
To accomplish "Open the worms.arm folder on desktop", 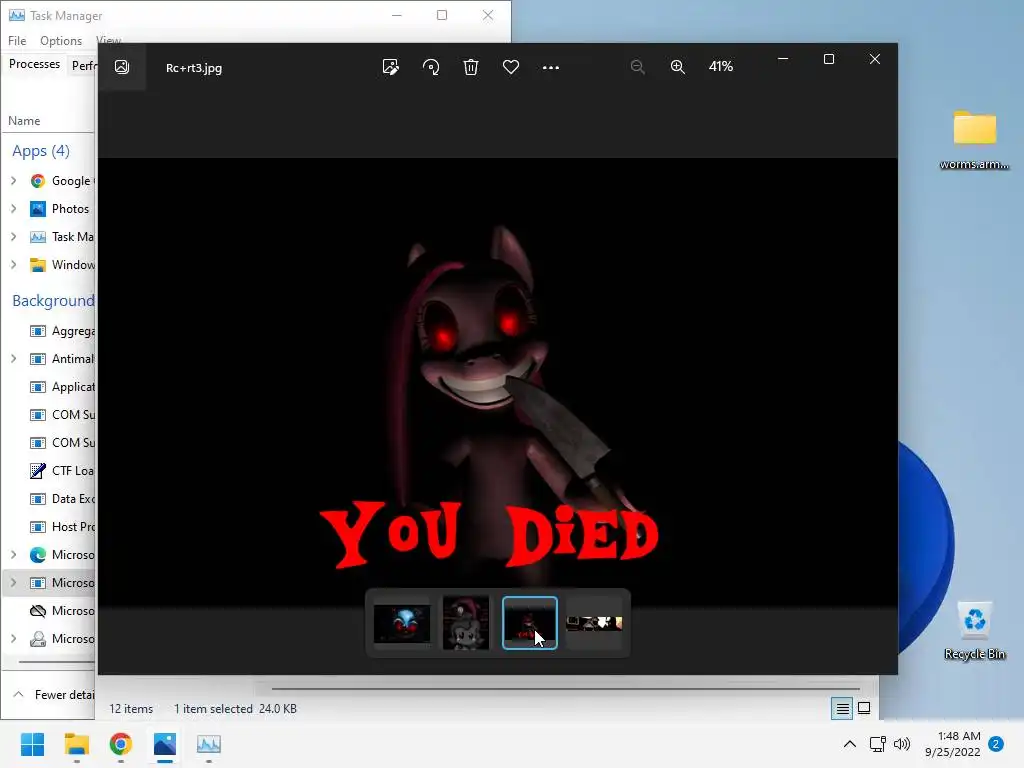I will coord(974,139).
